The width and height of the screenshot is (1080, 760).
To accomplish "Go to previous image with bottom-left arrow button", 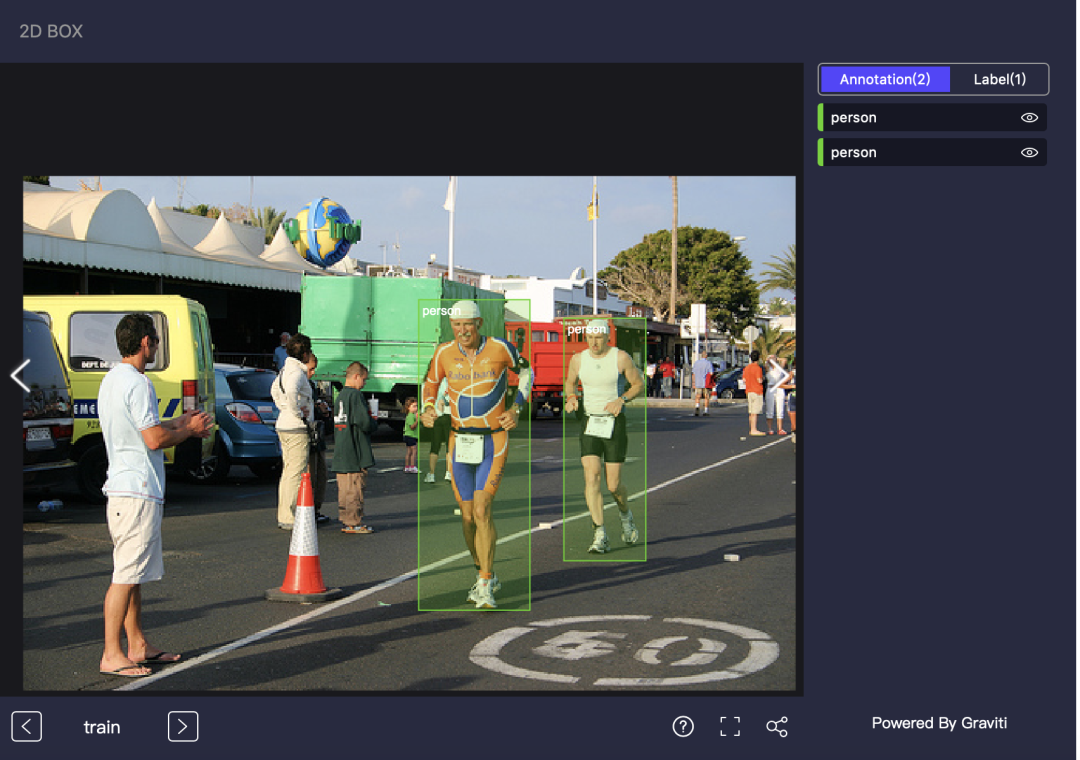I will (27, 726).
